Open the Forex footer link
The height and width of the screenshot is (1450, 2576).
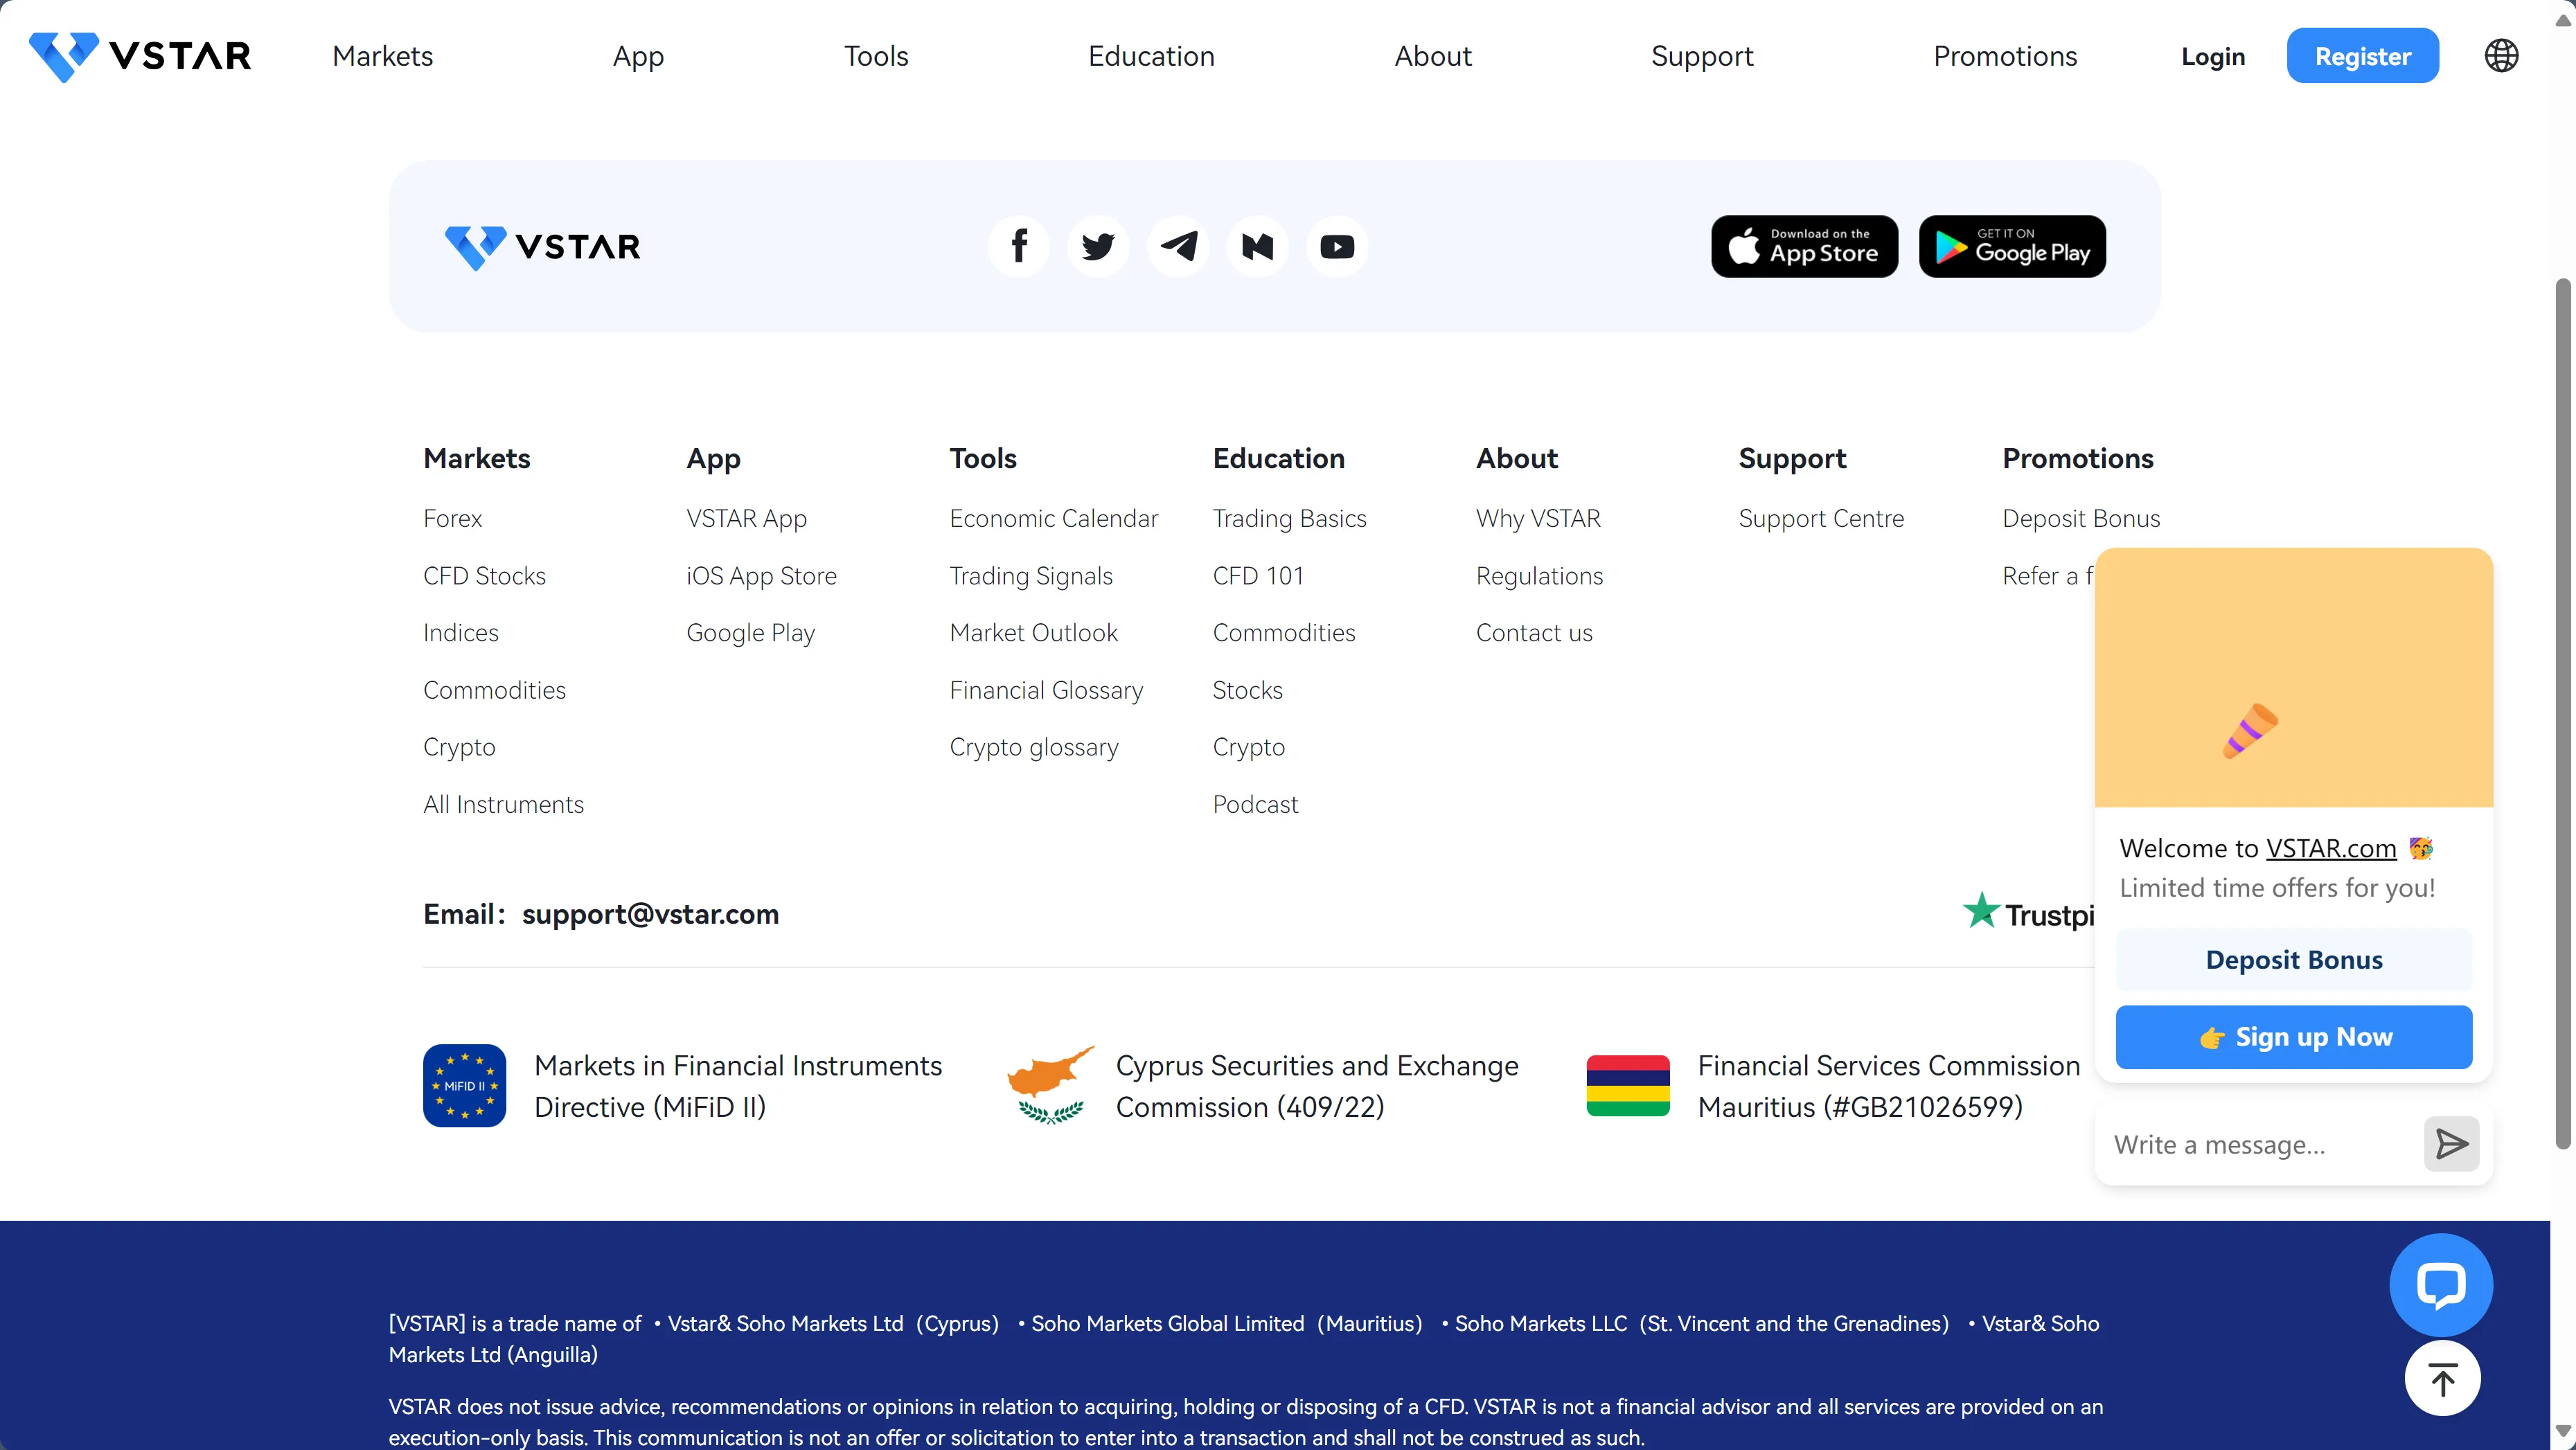pyautogui.click(x=452, y=518)
